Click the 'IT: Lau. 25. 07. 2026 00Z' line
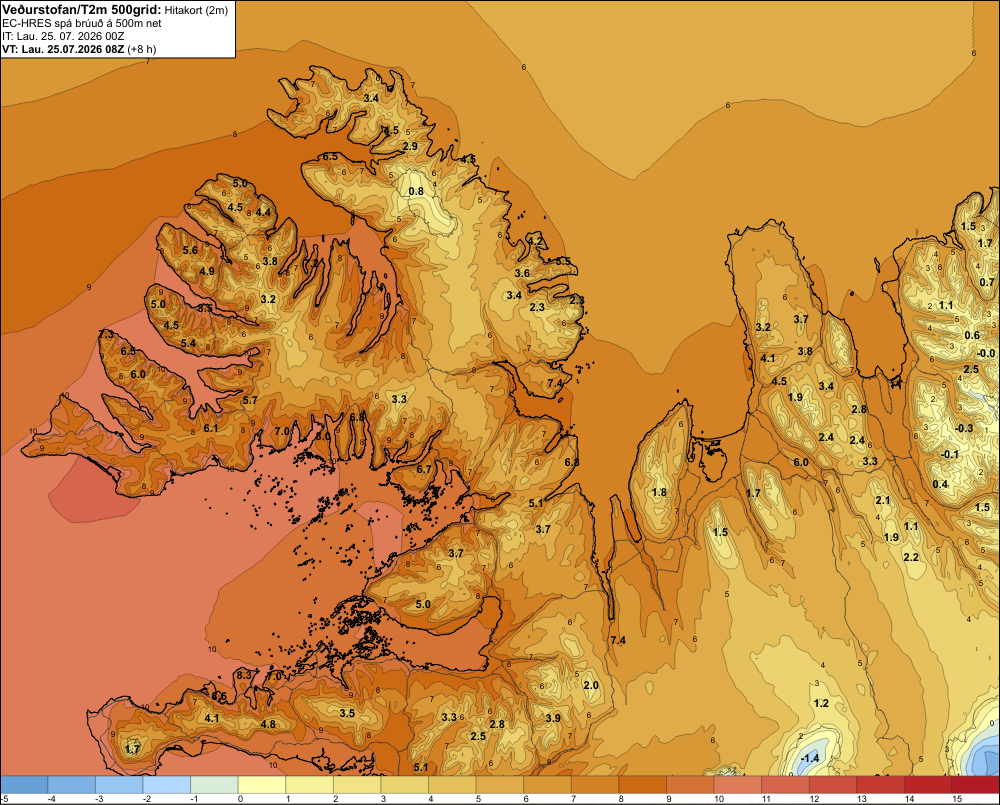Screen dimensions: 1000x805 tap(62, 36)
